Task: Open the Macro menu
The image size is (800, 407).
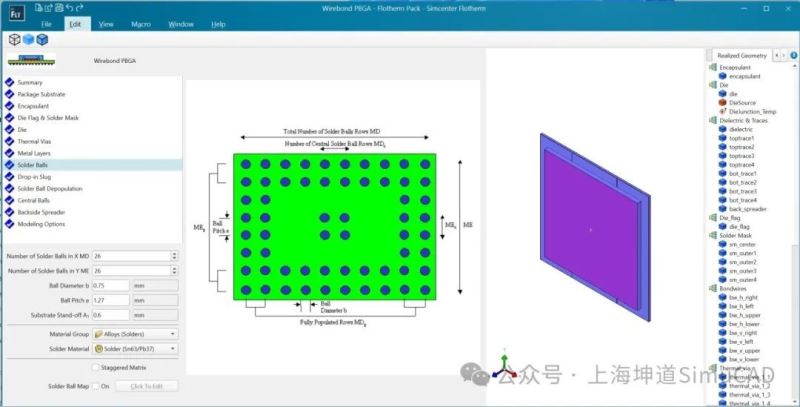Action: 140,23
